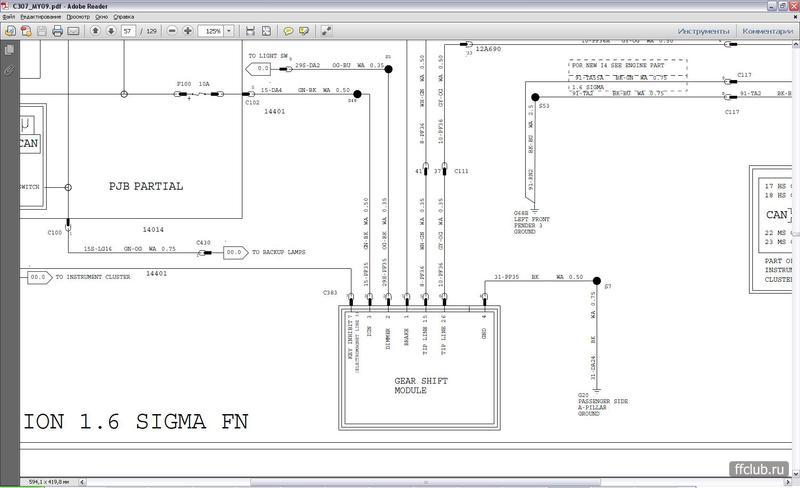This screenshot has width=800, height=488.
Task: Open the Просмотр menu
Action: point(78,17)
